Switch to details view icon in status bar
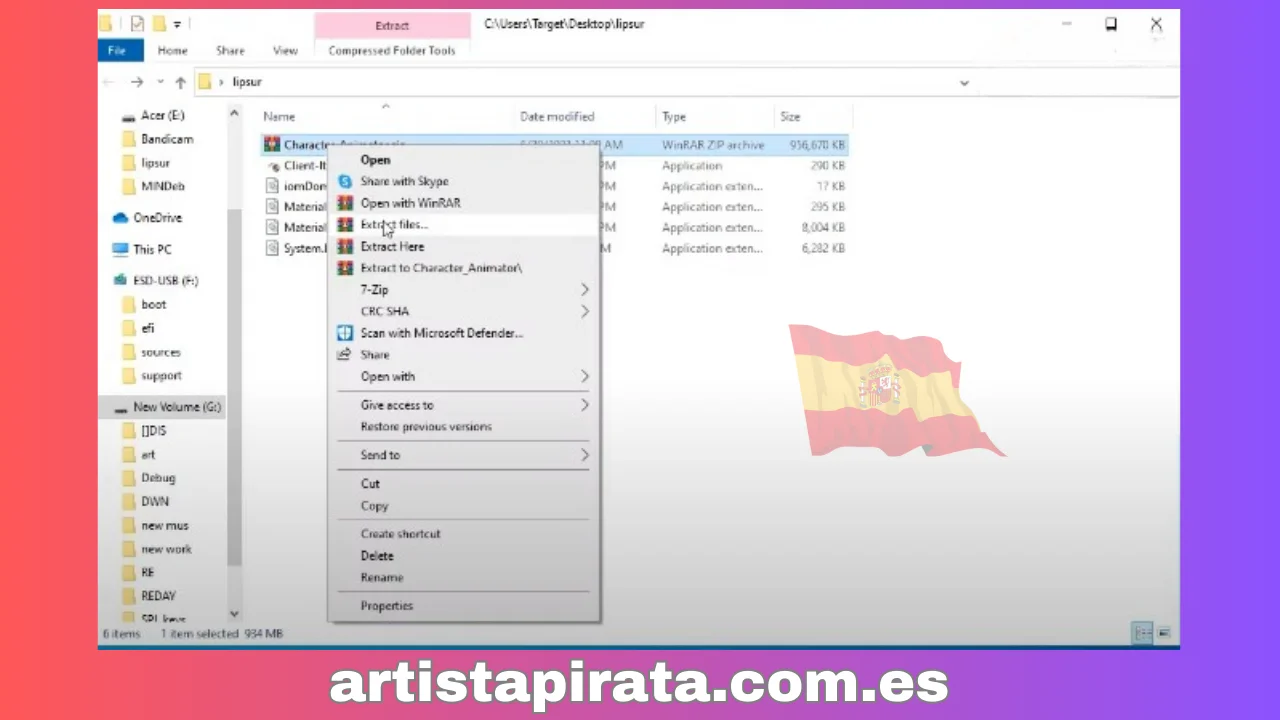 point(1143,634)
